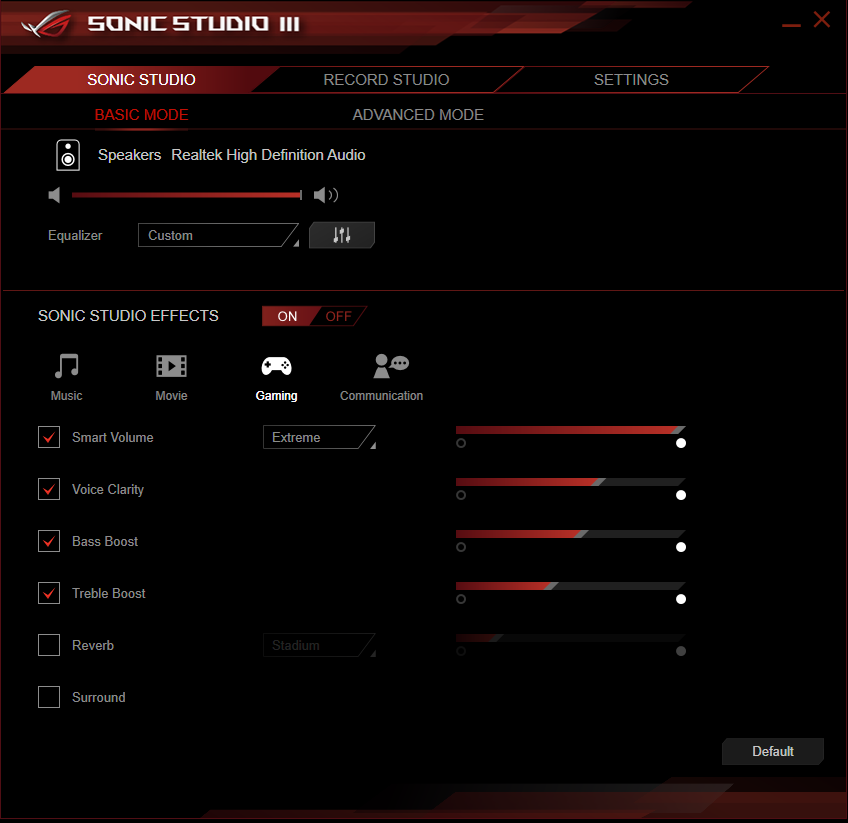This screenshot has height=823, width=848.
Task: Enable the Reverb checkbox
Action: 49,645
